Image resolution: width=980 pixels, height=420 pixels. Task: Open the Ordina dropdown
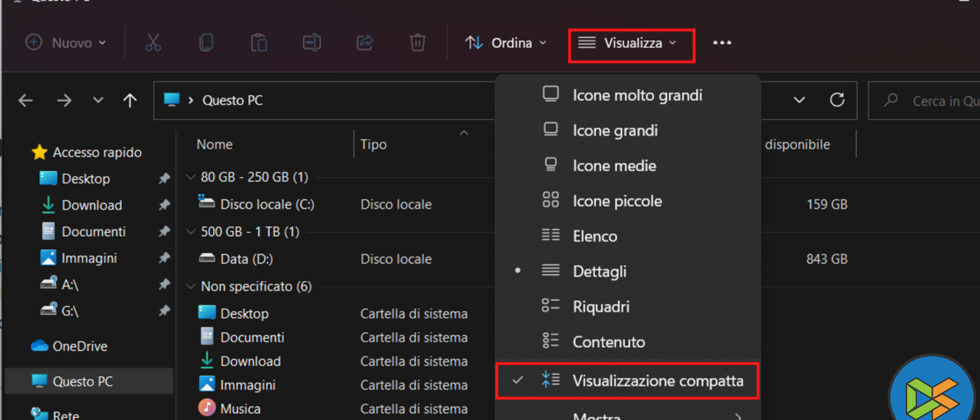pyautogui.click(x=506, y=43)
